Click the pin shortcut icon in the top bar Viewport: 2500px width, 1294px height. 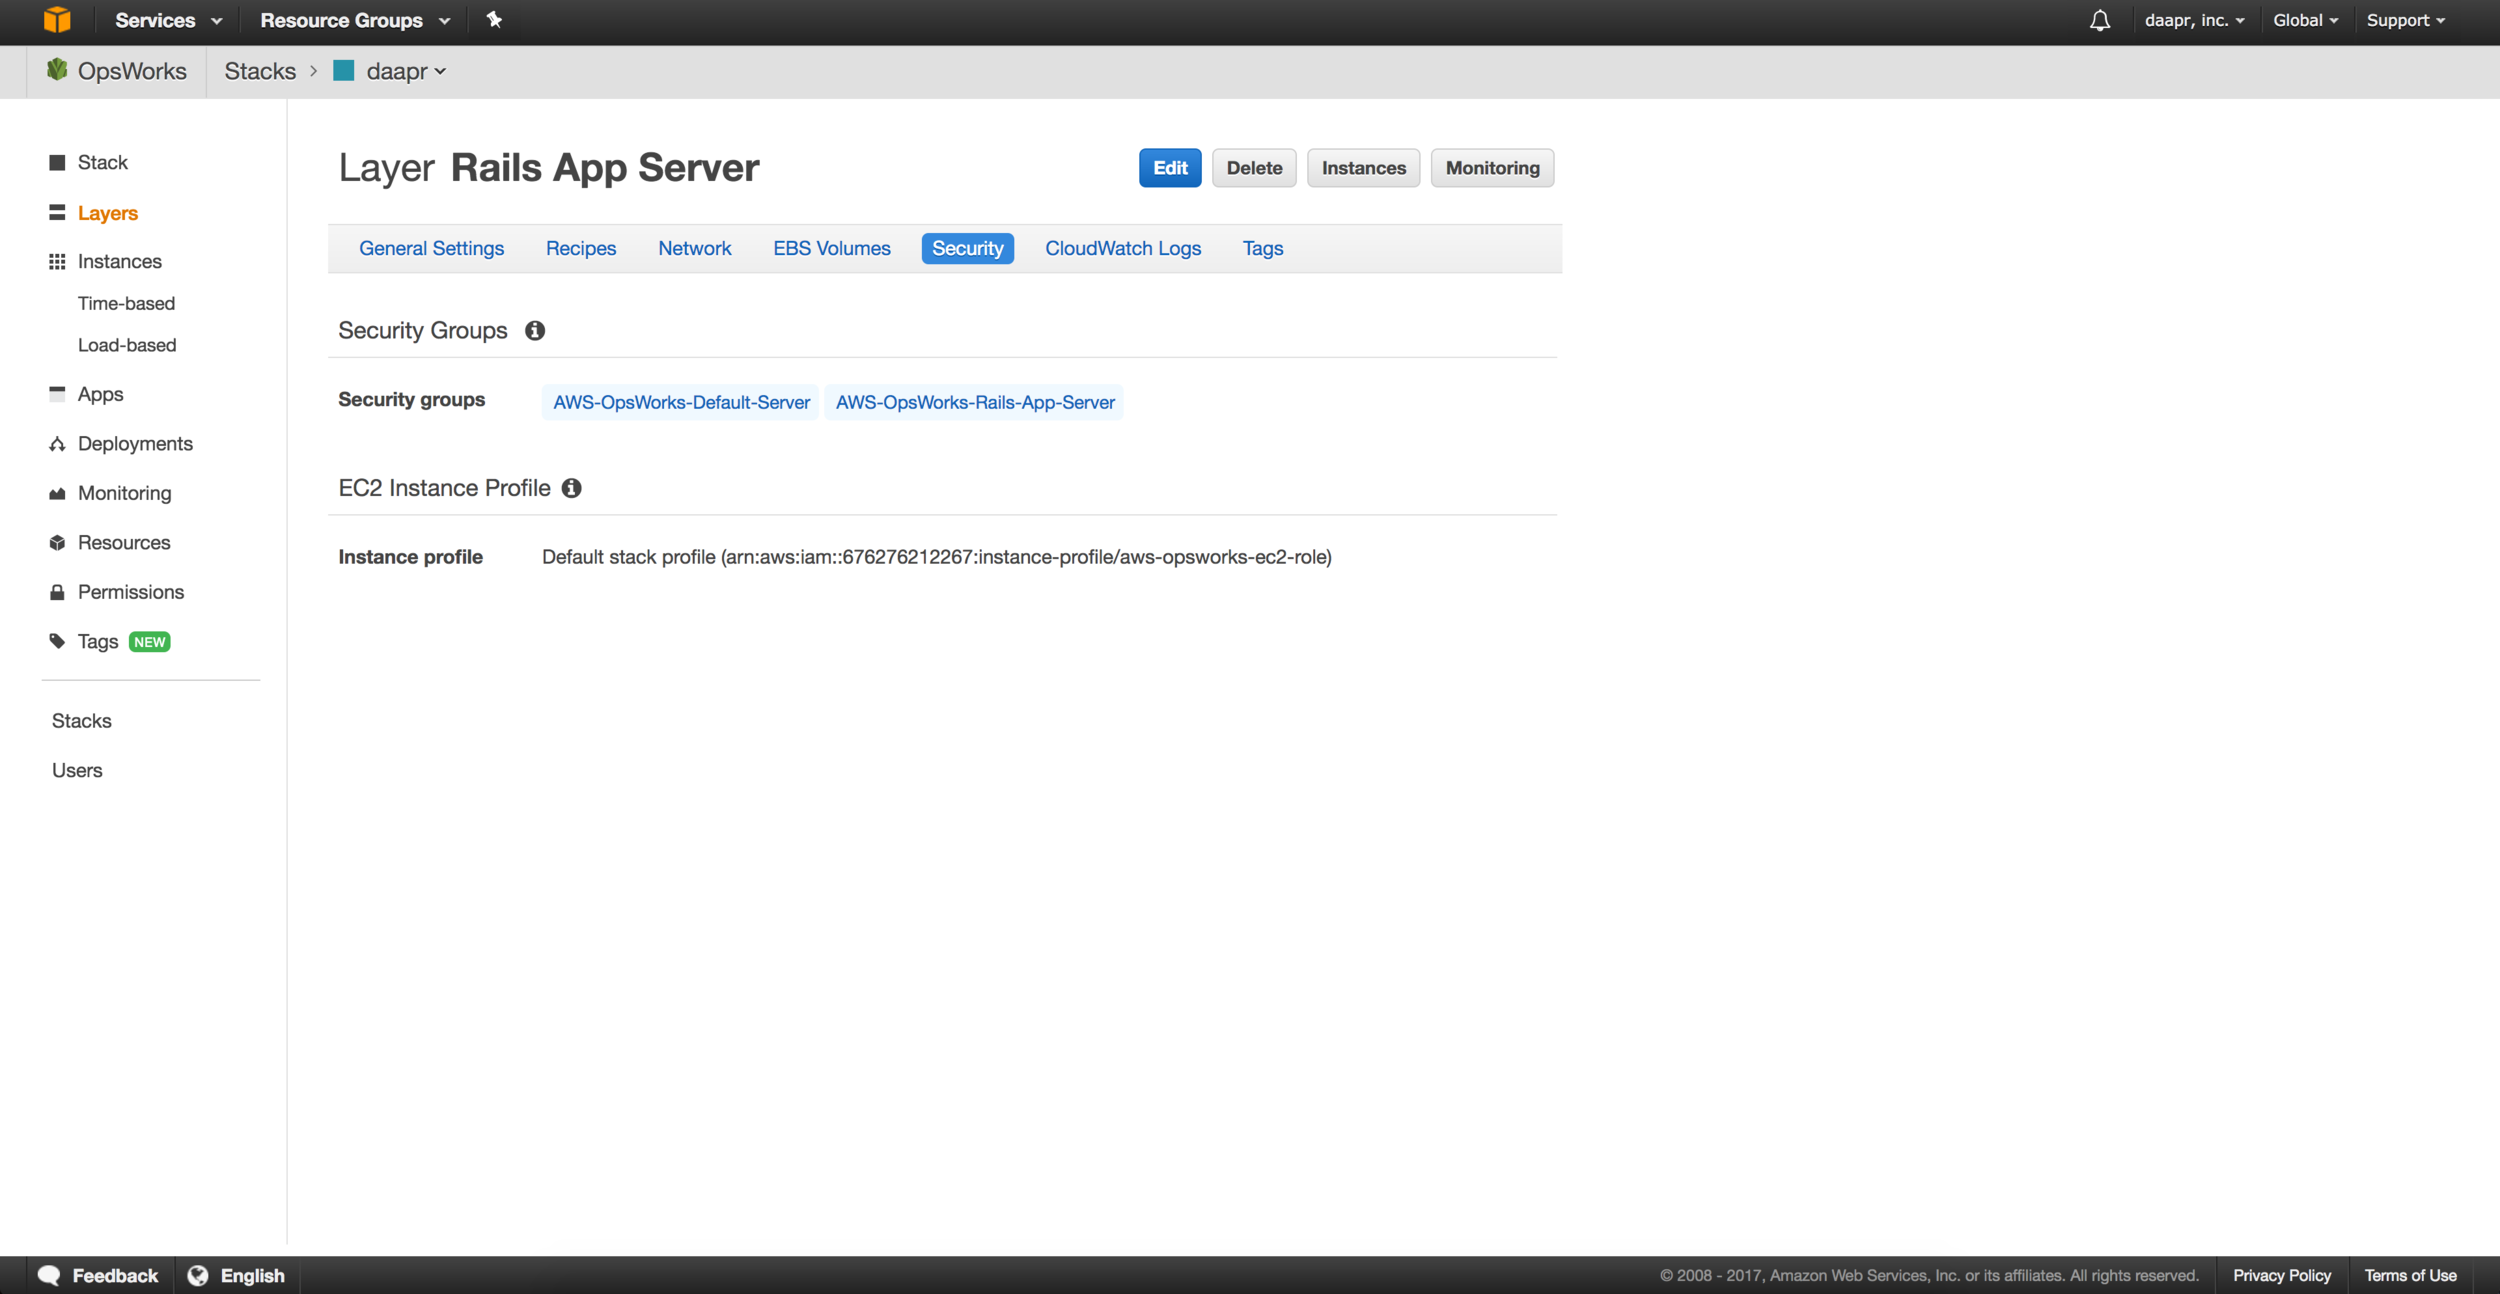[494, 20]
